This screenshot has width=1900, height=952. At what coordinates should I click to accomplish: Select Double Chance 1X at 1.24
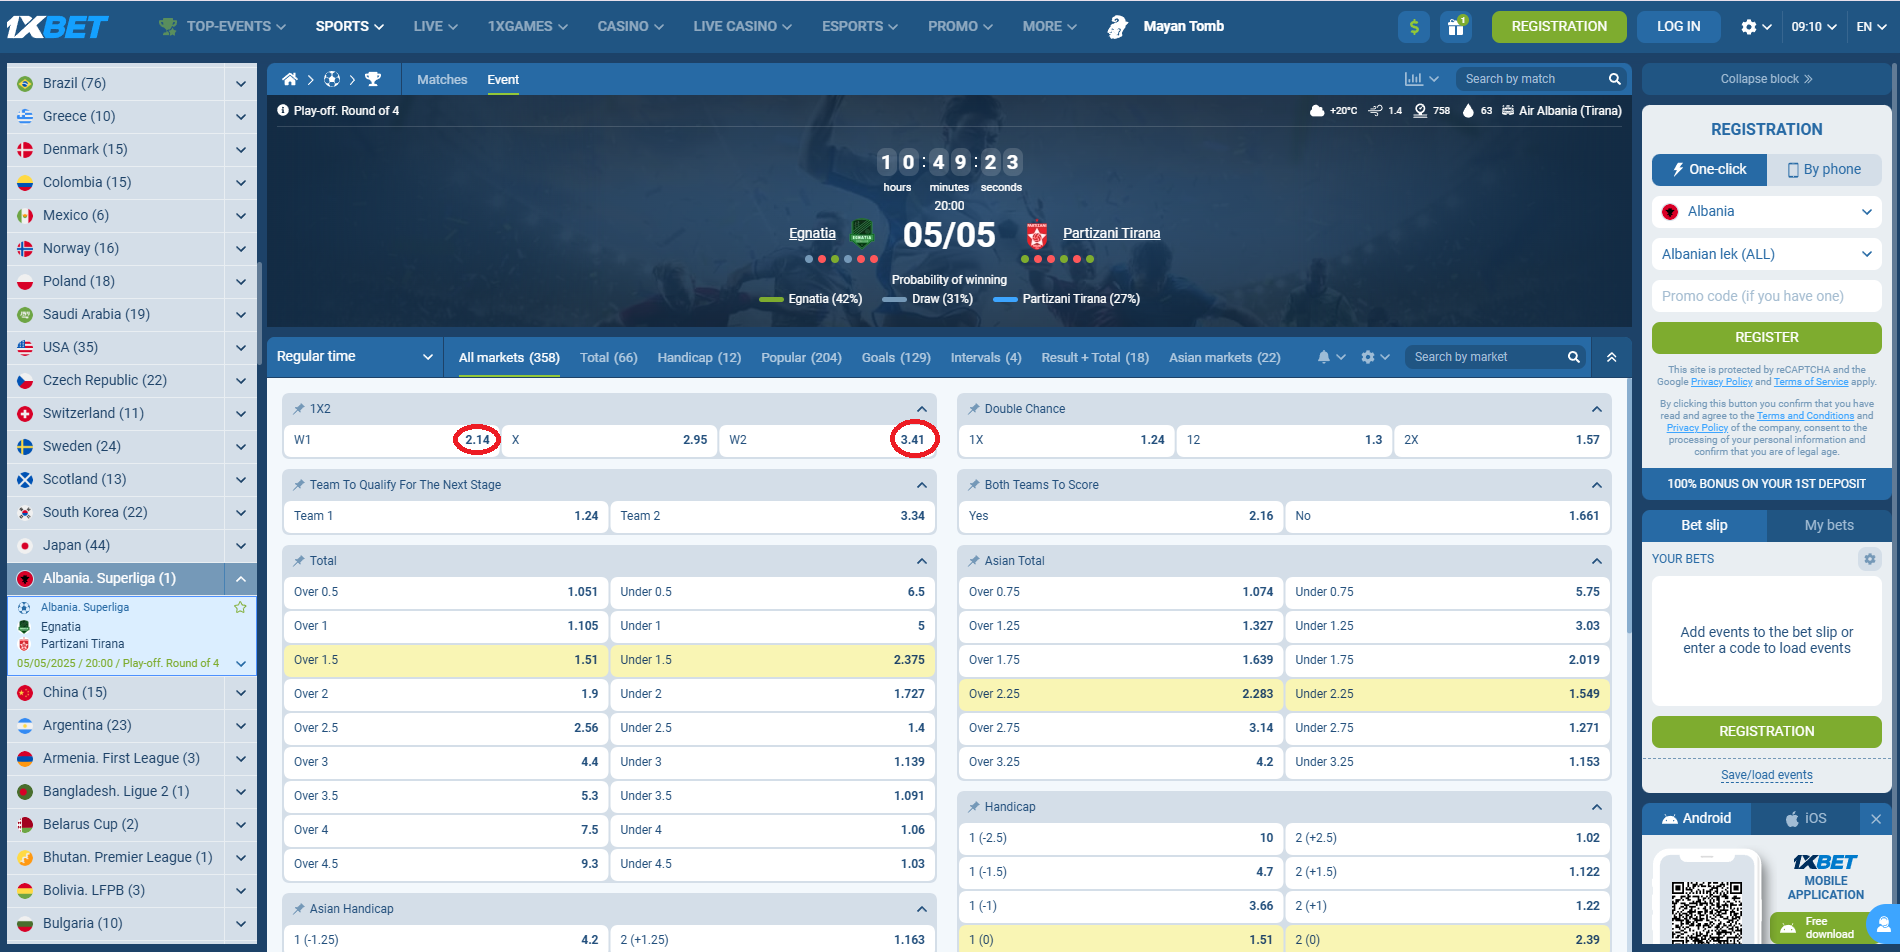1067,440
